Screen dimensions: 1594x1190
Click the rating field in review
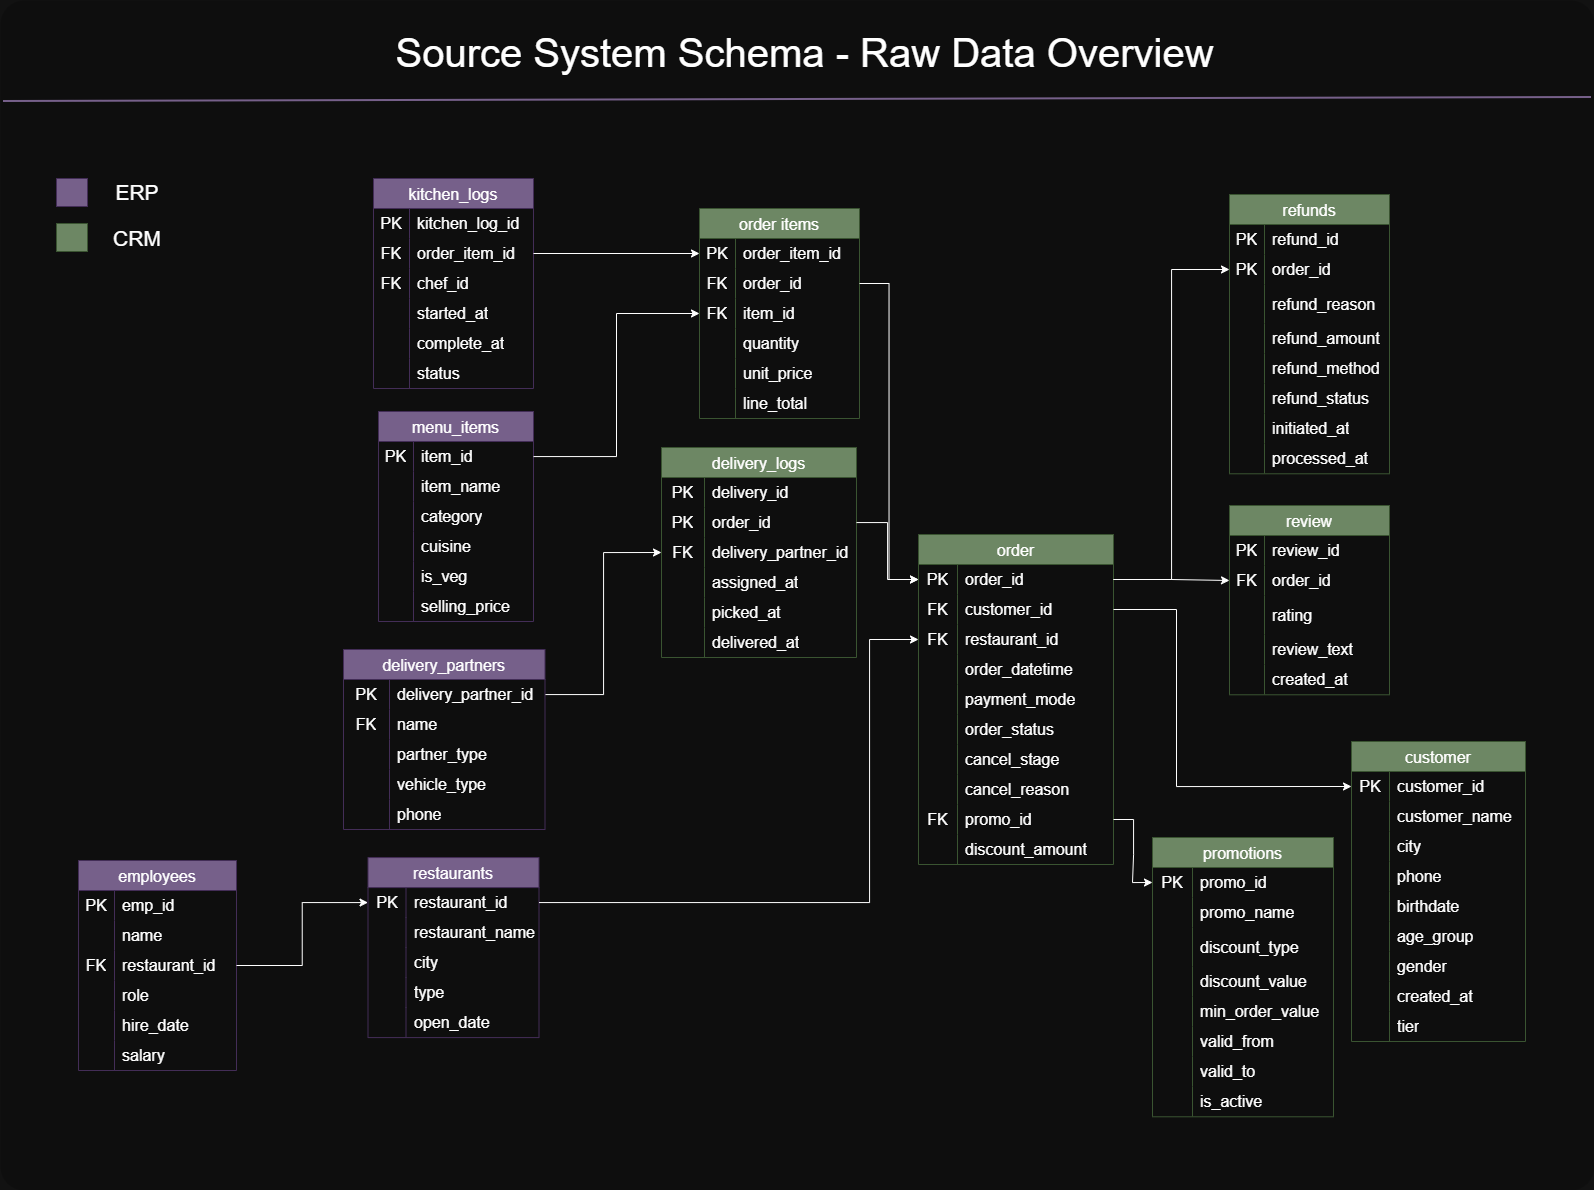pyautogui.click(x=1292, y=615)
